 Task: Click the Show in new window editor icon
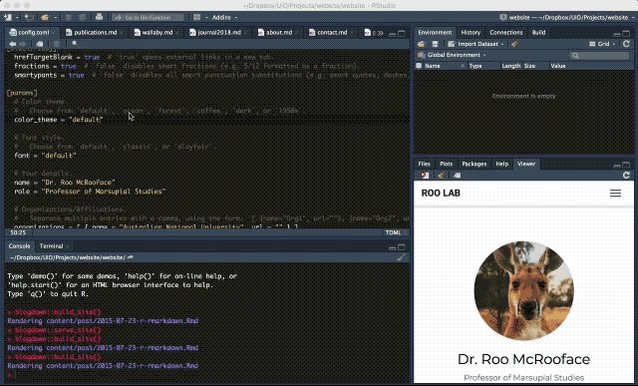[x=39, y=44]
